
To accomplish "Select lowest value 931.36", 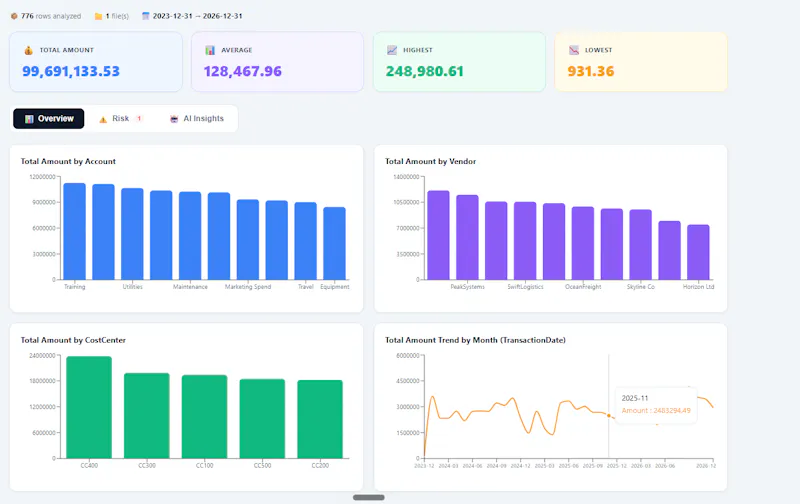I will (591, 71).
